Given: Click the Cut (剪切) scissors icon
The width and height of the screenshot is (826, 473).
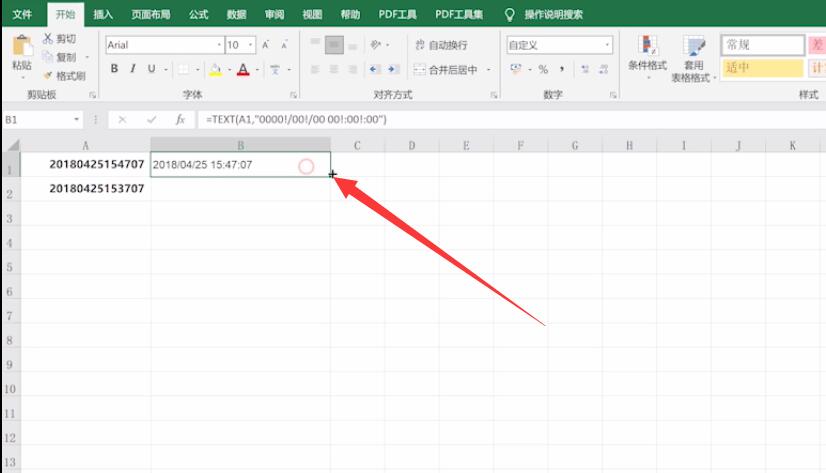Looking at the screenshot, I should tap(48, 38).
